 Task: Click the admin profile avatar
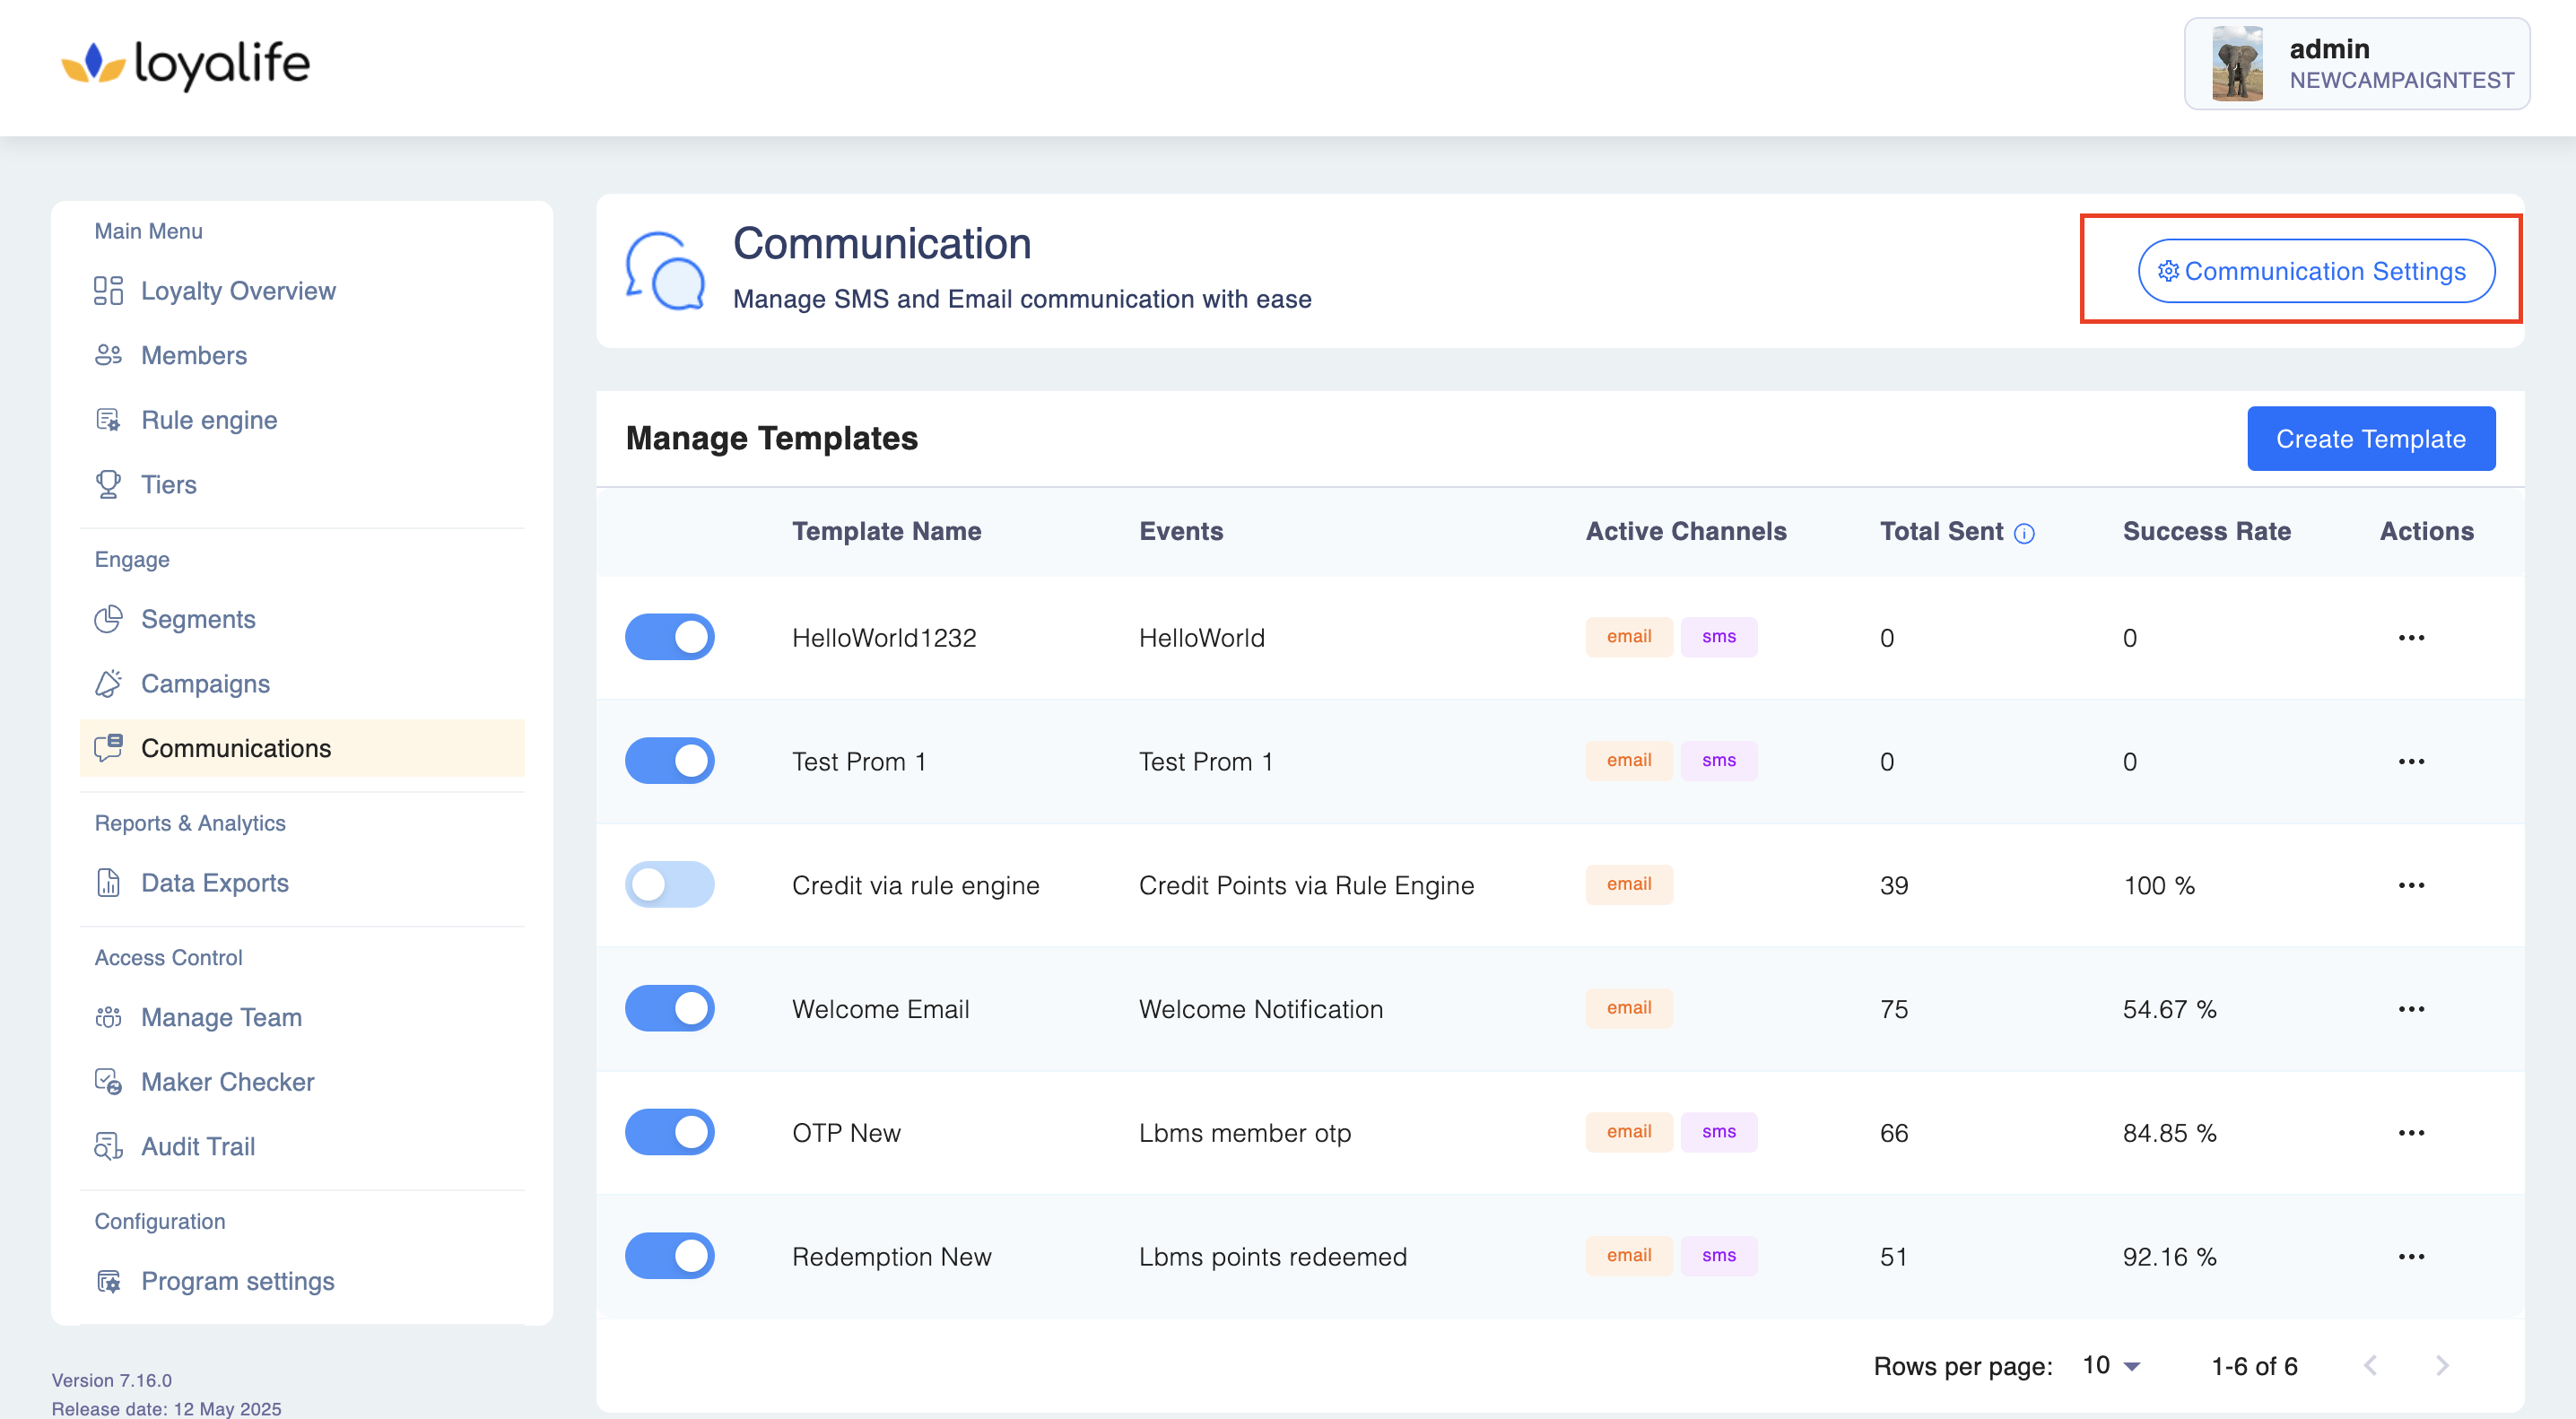pyautogui.click(x=2237, y=64)
